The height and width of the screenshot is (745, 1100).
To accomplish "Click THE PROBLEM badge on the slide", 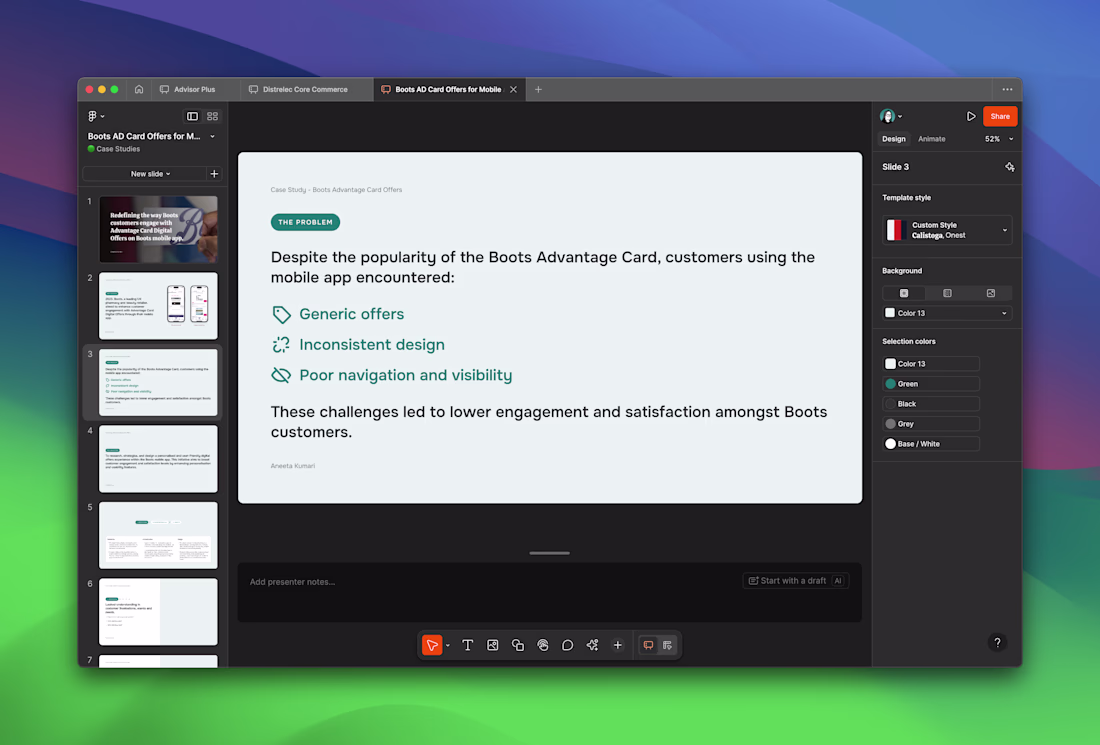I will point(305,222).
